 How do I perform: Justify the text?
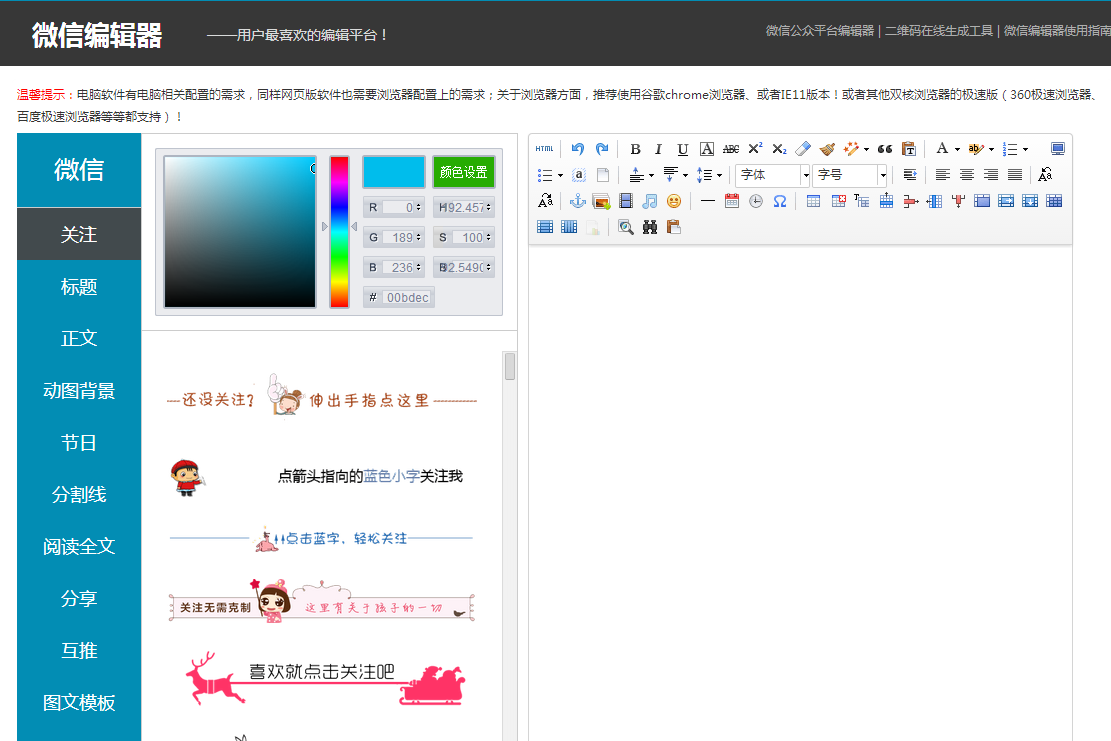coord(1015,175)
